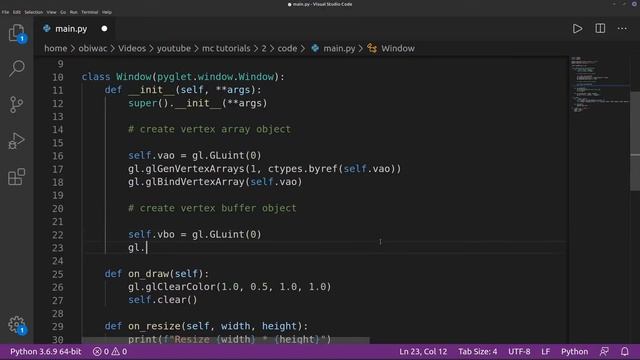Click the gl.glClearColor line
Screen dimensions: 640x360
click(229, 287)
